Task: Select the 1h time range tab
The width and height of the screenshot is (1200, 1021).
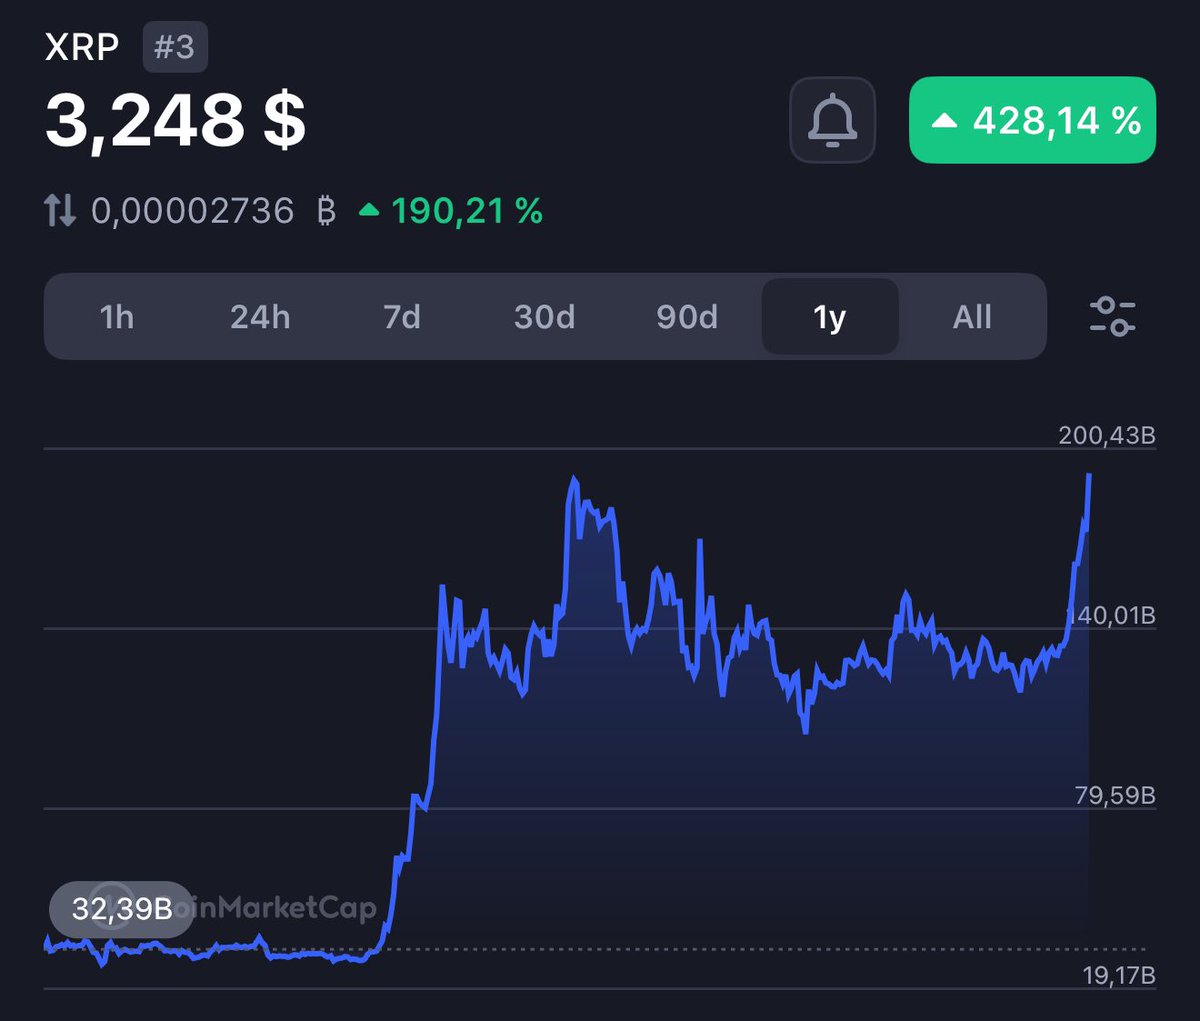Action: pyautogui.click(x=117, y=317)
